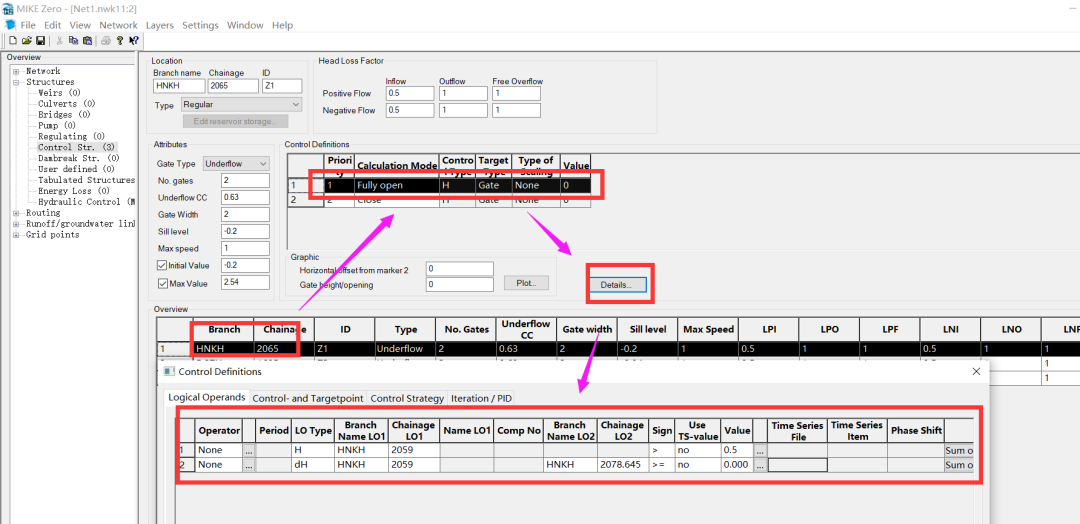The width and height of the screenshot is (1080, 524).
Task: Switch to the Iteration / PID tab
Action: (x=481, y=398)
